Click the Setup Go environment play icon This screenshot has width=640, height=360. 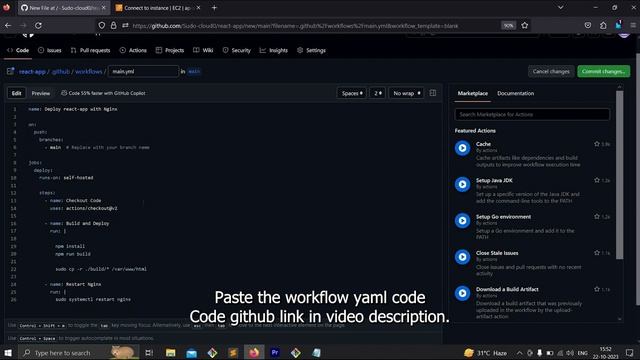pyautogui.click(x=462, y=220)
